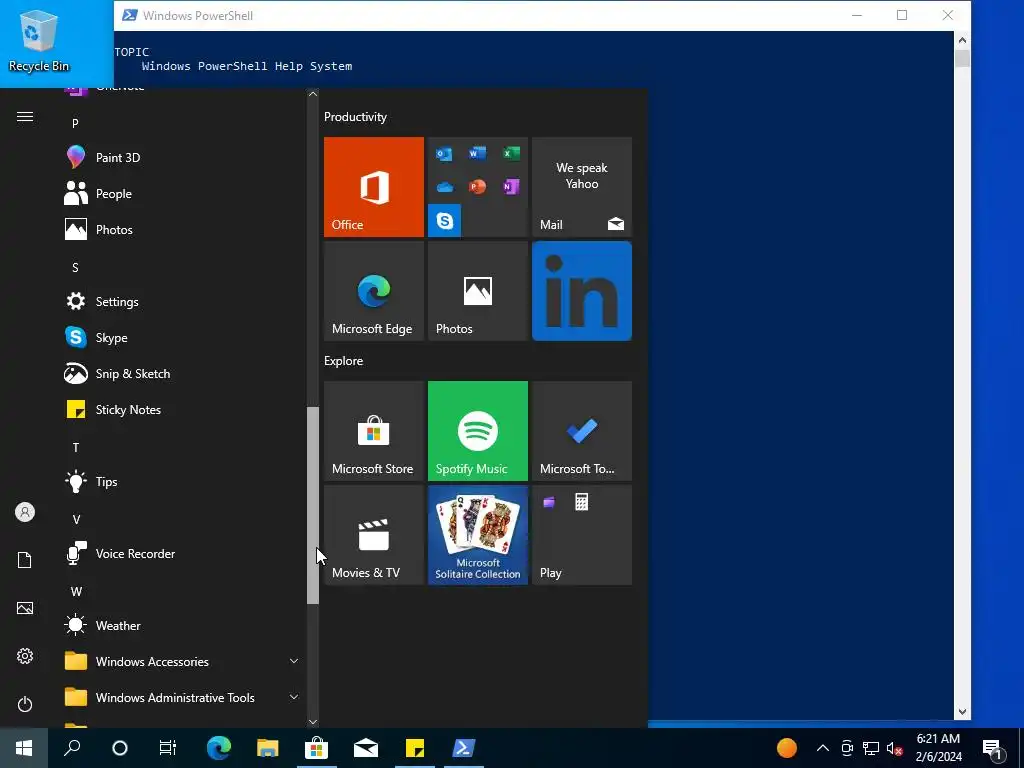Open the Weather app

coord(183,626)
